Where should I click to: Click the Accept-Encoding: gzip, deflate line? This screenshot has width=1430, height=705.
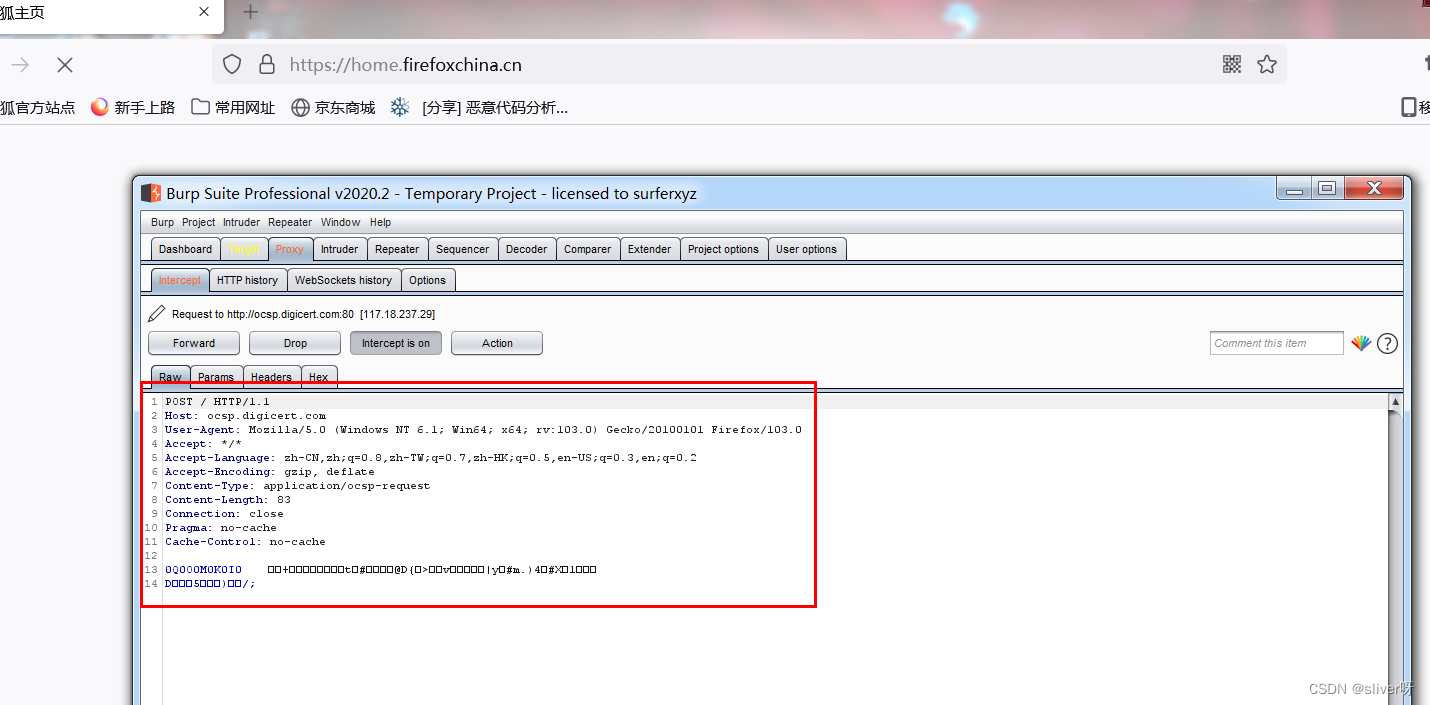270,472
